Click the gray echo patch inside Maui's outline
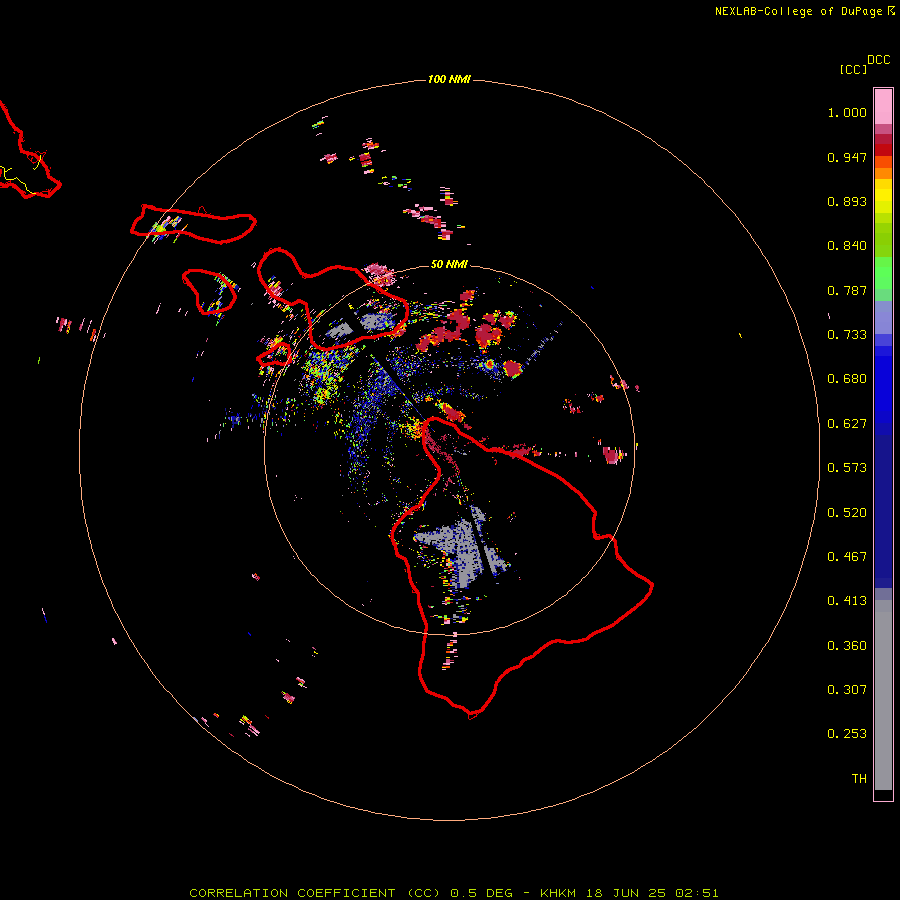This screenshot has height=900, width=900. 376,321
